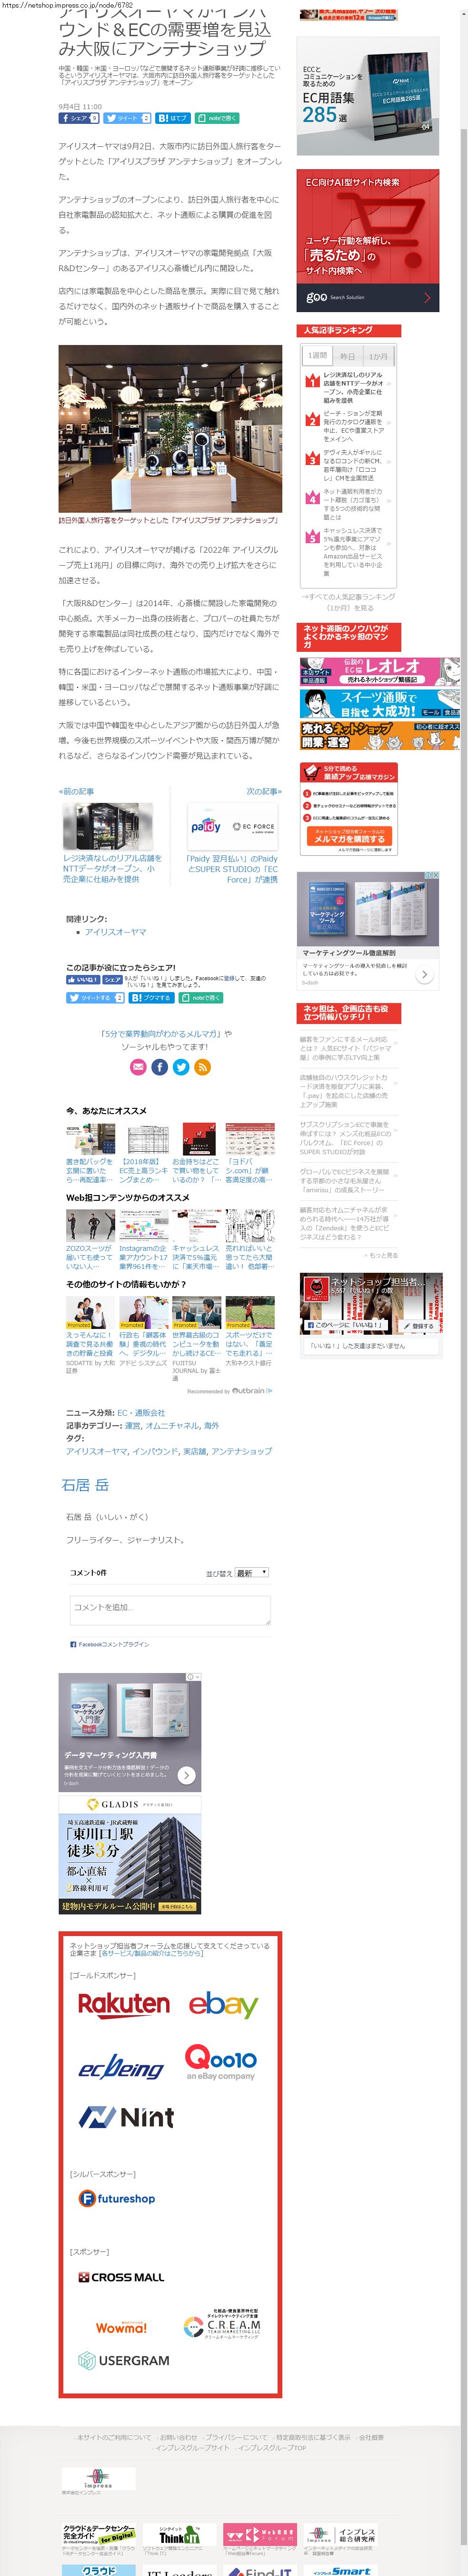Open the アイリスオーヤマ related link

pos(115,932)
